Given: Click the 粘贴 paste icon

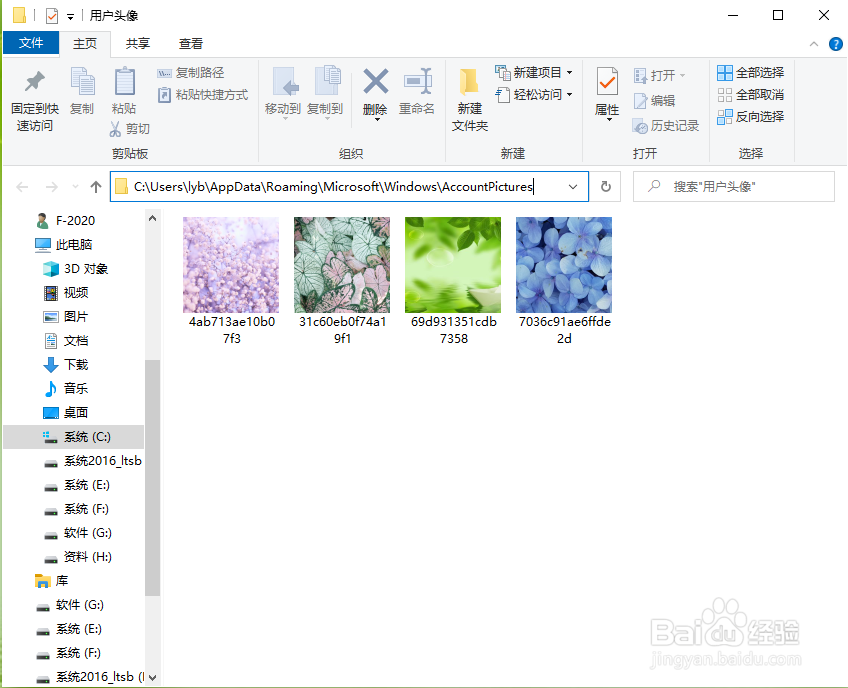Looking at the screenshot, I should tap(124, 82).
